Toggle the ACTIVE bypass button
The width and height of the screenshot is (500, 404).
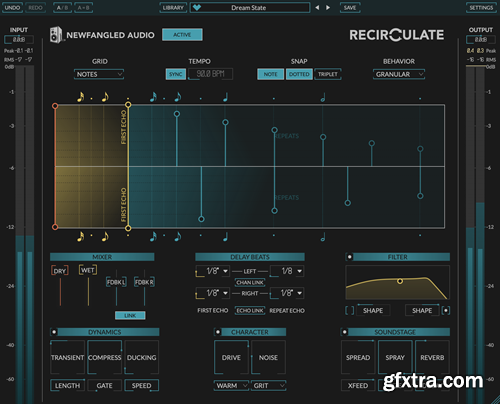(x=182, y=35)
